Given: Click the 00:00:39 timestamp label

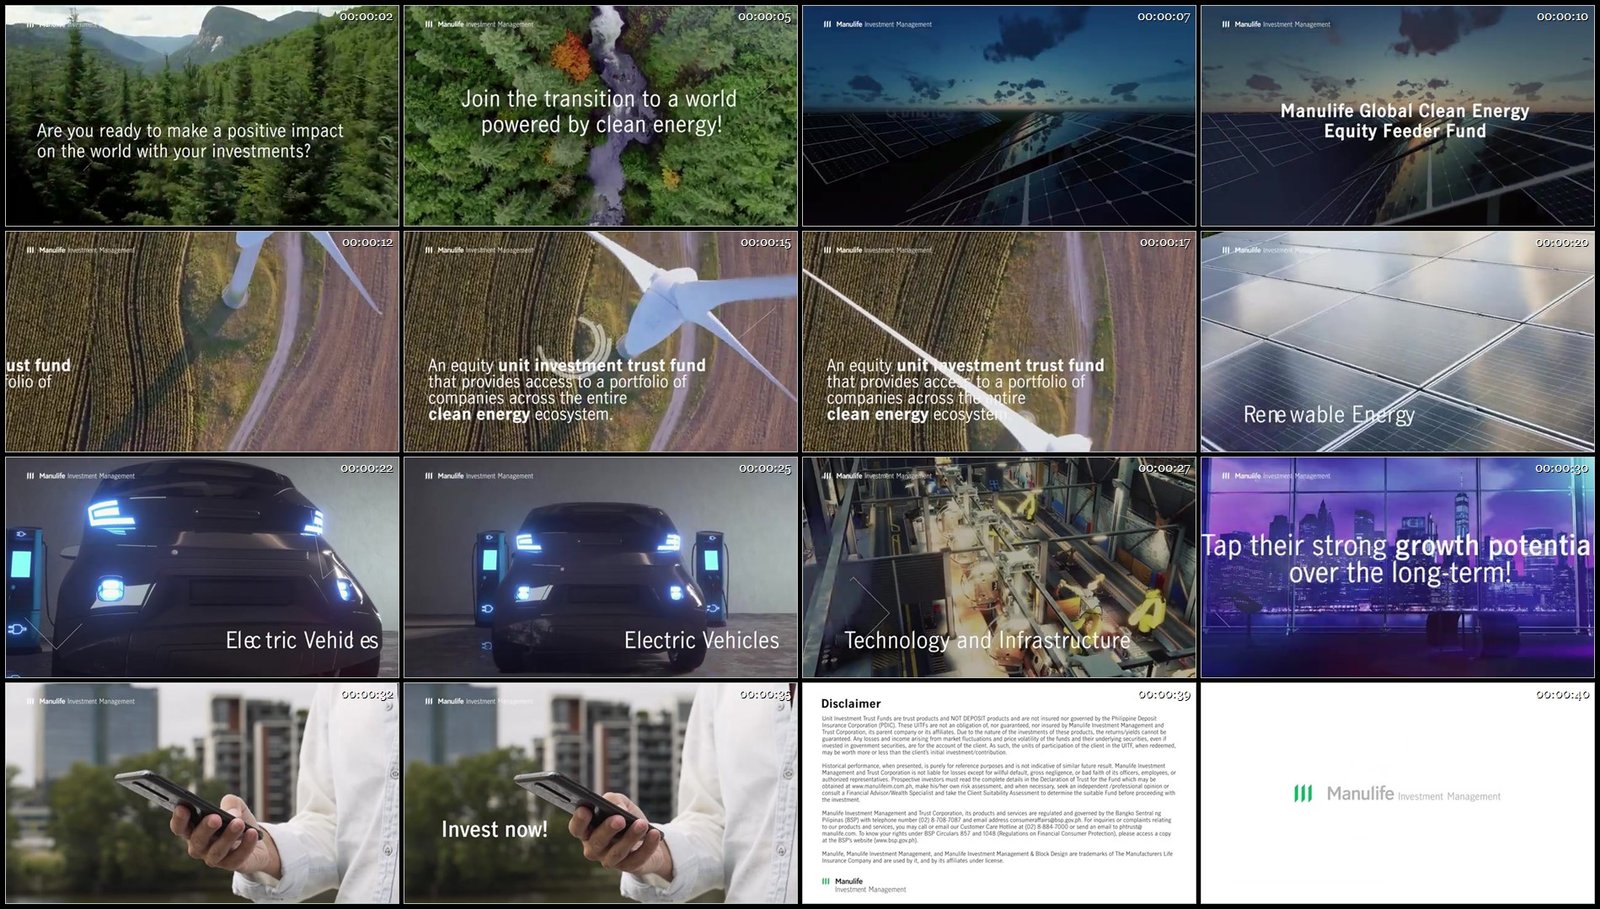Looking at the screenshot, I should click(1164, 694).
